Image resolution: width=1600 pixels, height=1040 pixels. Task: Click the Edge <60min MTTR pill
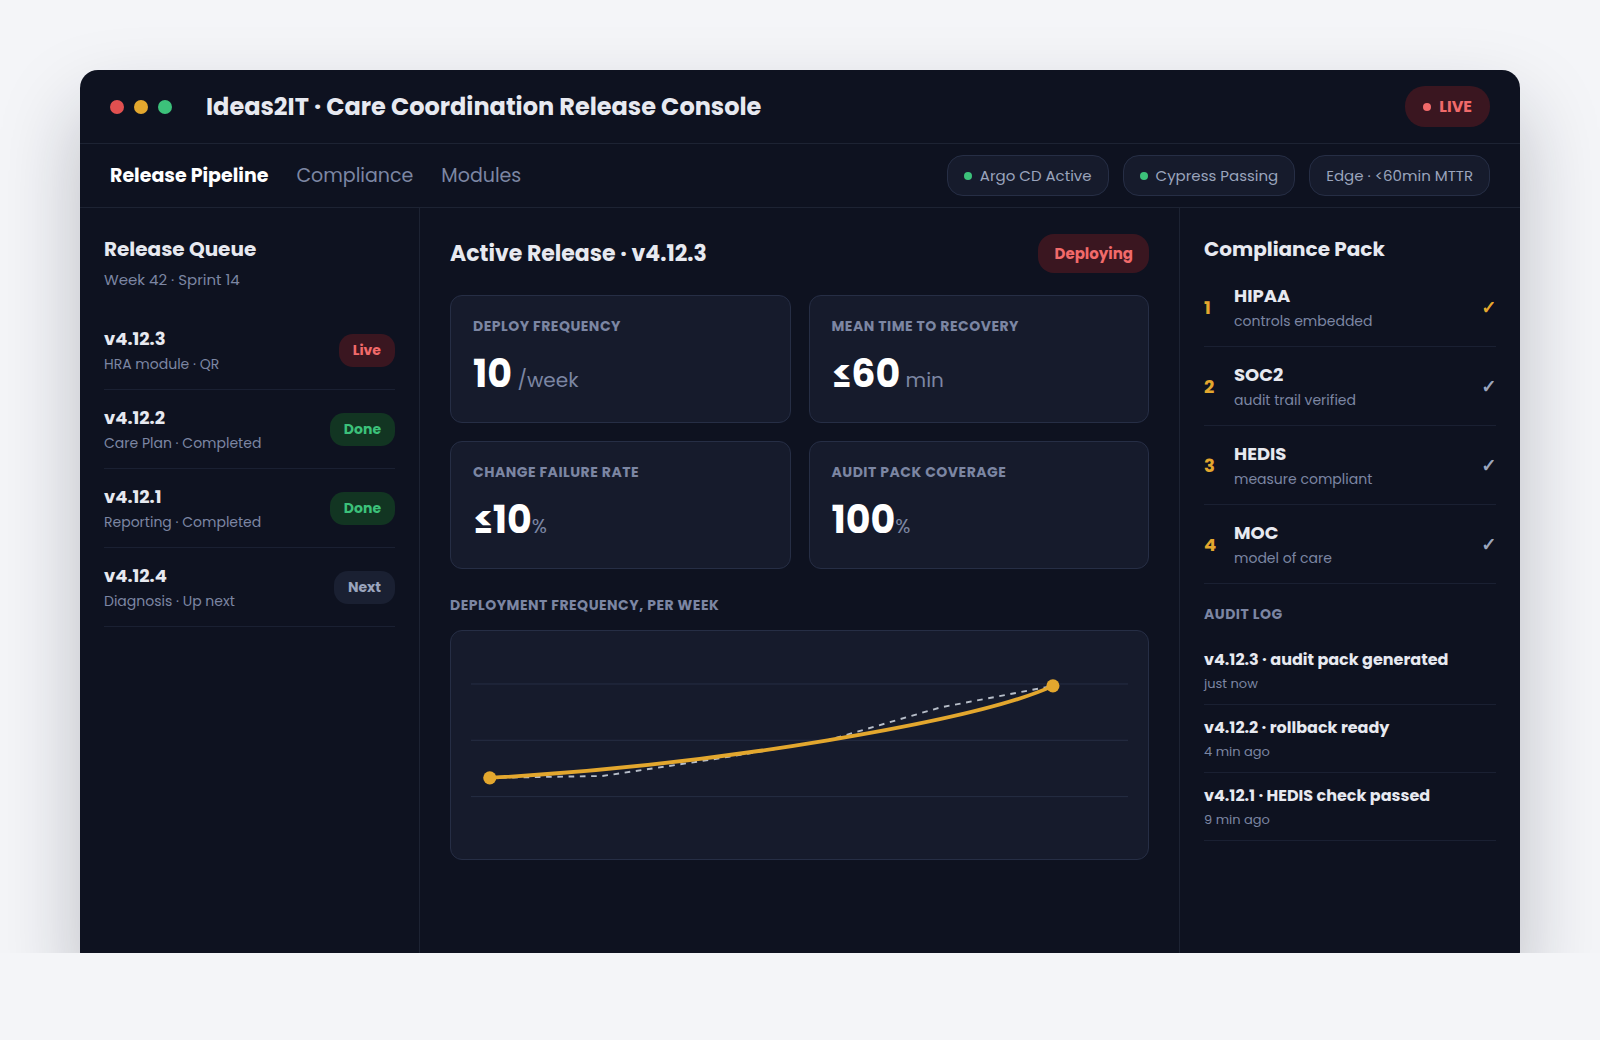pos(1399,176)
